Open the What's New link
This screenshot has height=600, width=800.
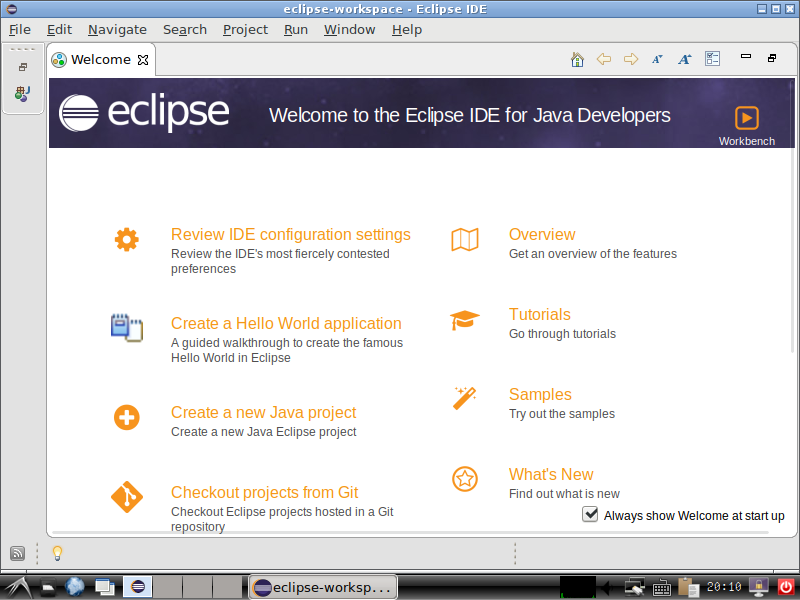(551, 474)
